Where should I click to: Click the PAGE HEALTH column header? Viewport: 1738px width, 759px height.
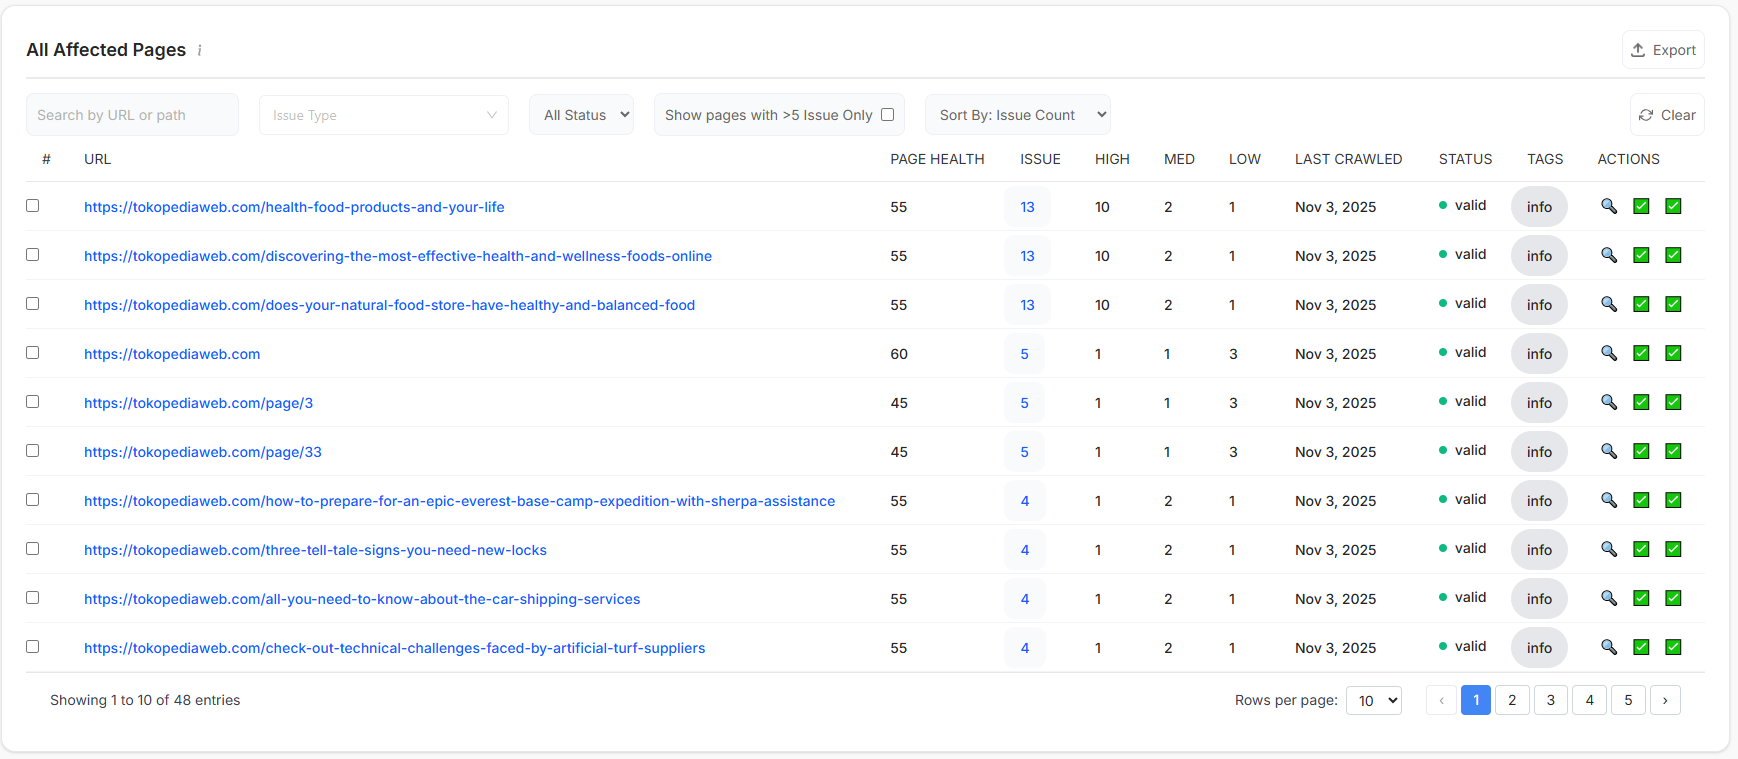coord(937,159)
